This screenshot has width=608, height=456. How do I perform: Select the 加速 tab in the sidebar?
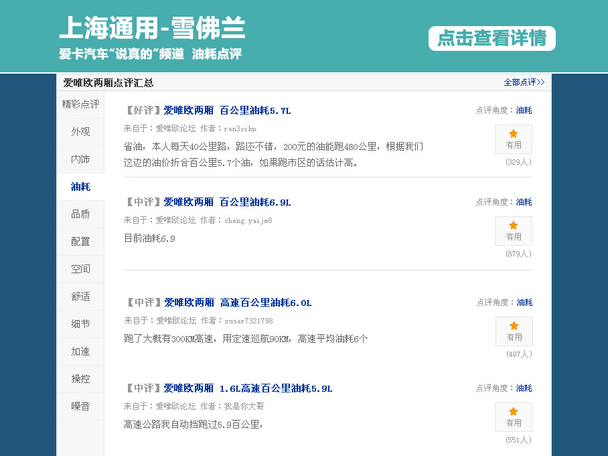click(80, 351)
